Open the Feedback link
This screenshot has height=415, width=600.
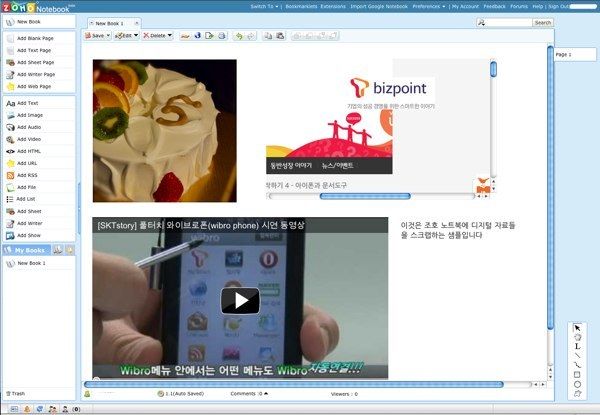[x=494, y=7]
